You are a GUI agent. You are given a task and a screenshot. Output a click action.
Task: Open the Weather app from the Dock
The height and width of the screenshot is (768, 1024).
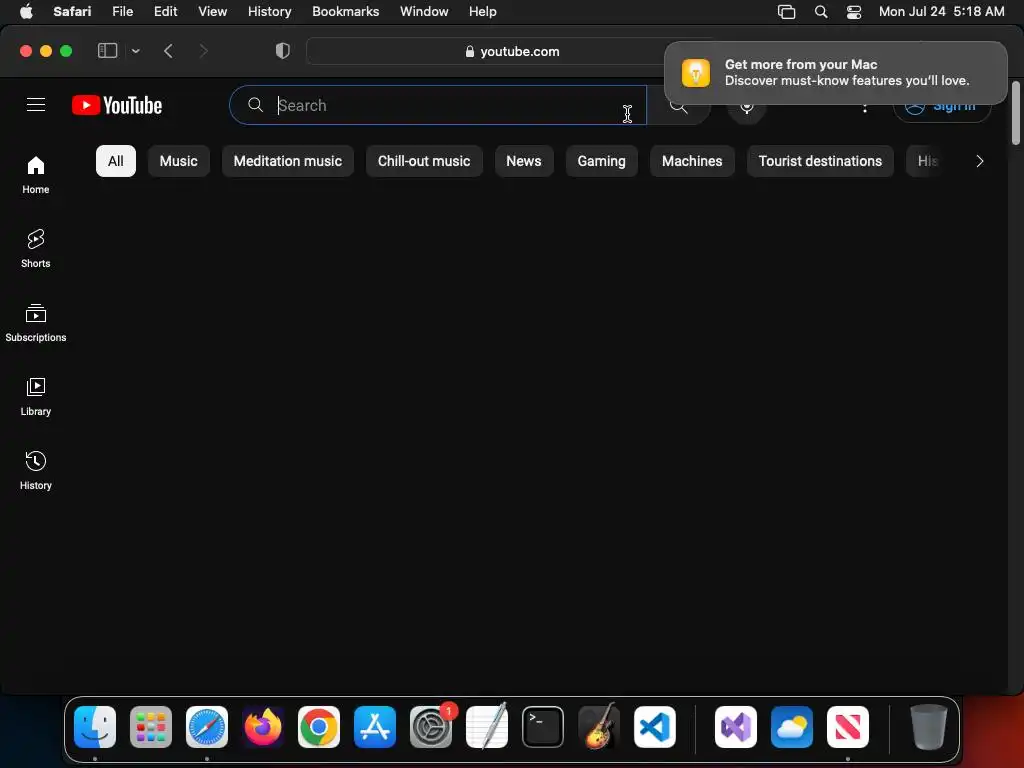click(792, 726)
